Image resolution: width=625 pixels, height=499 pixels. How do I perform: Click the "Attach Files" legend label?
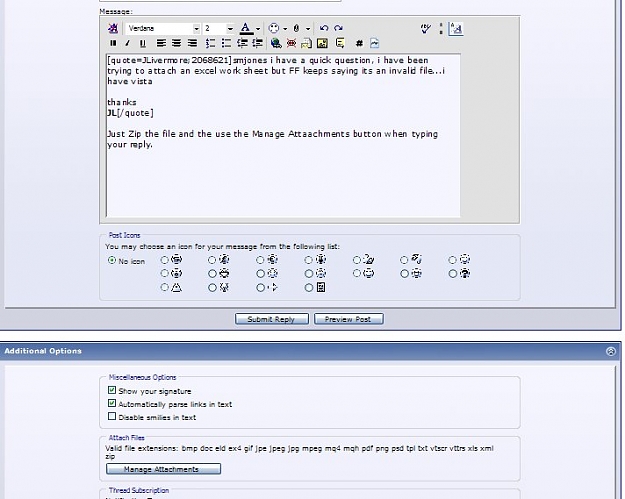pyautogui.click(x=127, y=438)
